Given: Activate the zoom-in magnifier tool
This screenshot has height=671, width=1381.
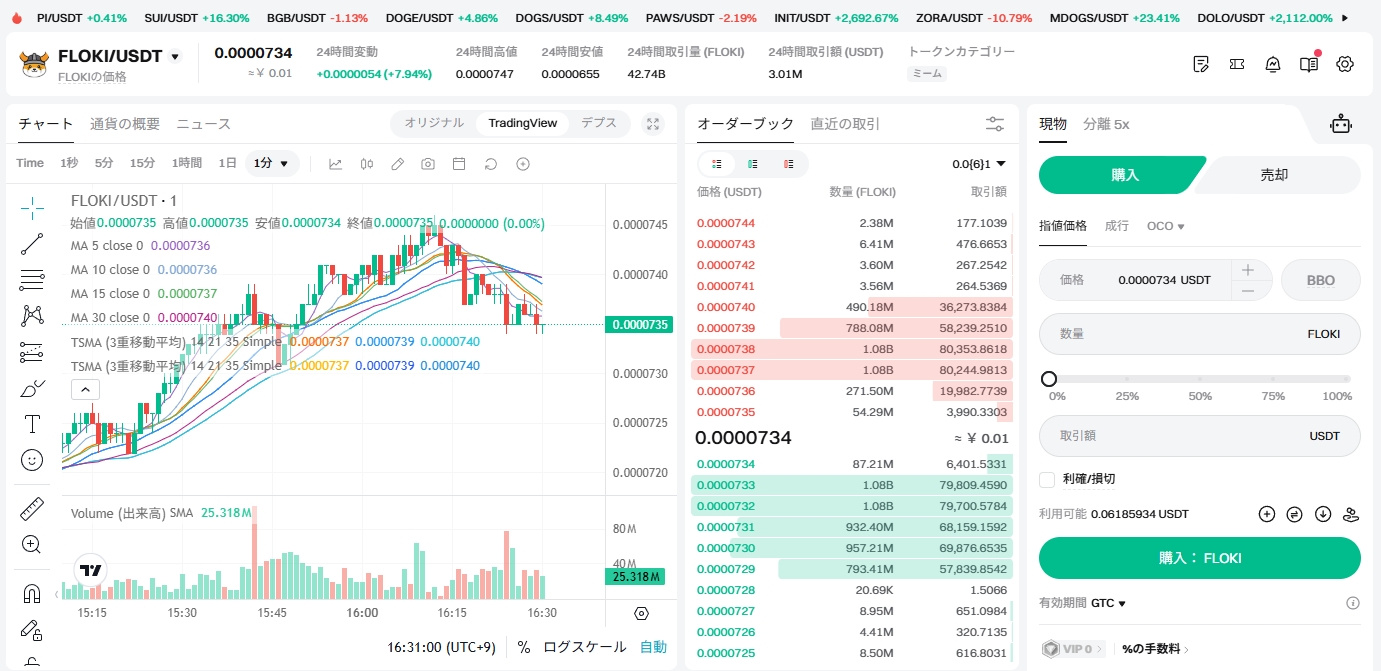Looking at the screenshot, I should click(32, 545).
